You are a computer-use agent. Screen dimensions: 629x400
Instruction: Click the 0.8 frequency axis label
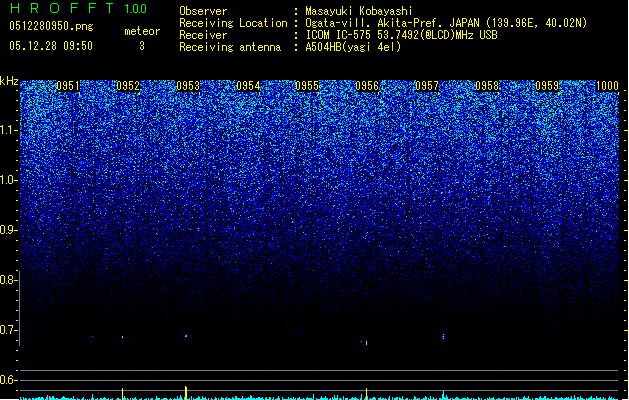(x=8, y=280)
